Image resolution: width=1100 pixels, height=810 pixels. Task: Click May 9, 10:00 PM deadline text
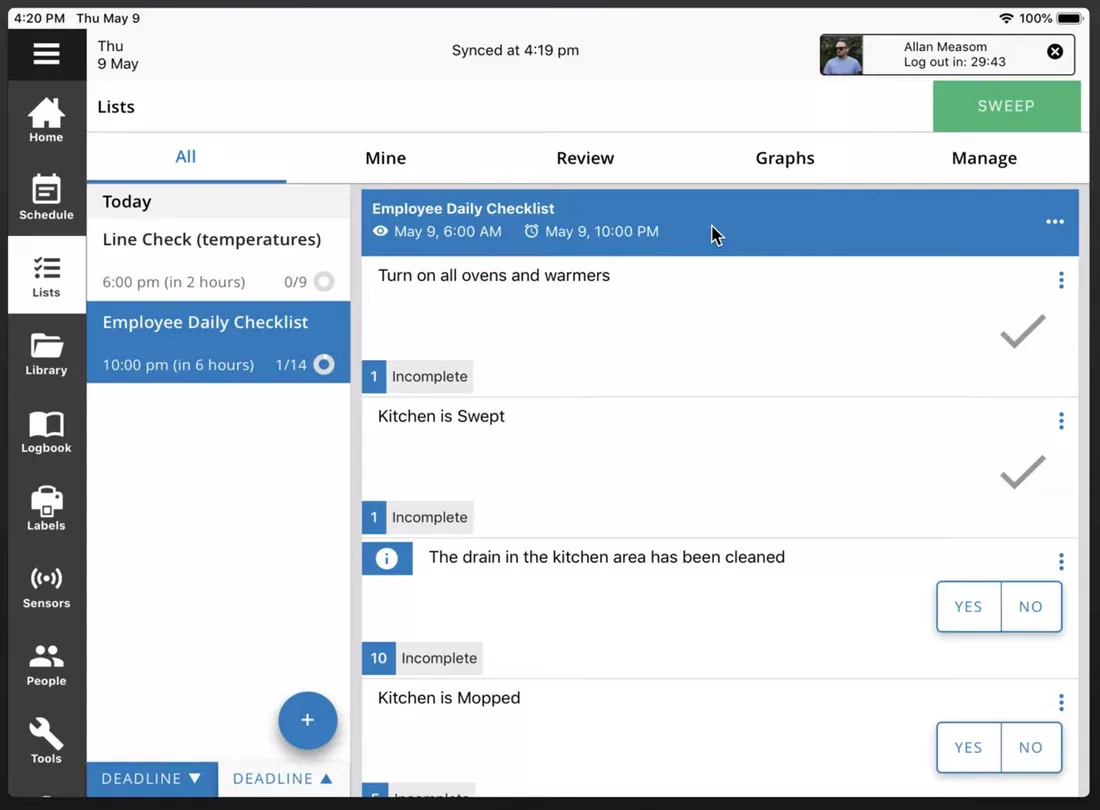(x=602, y=231)
